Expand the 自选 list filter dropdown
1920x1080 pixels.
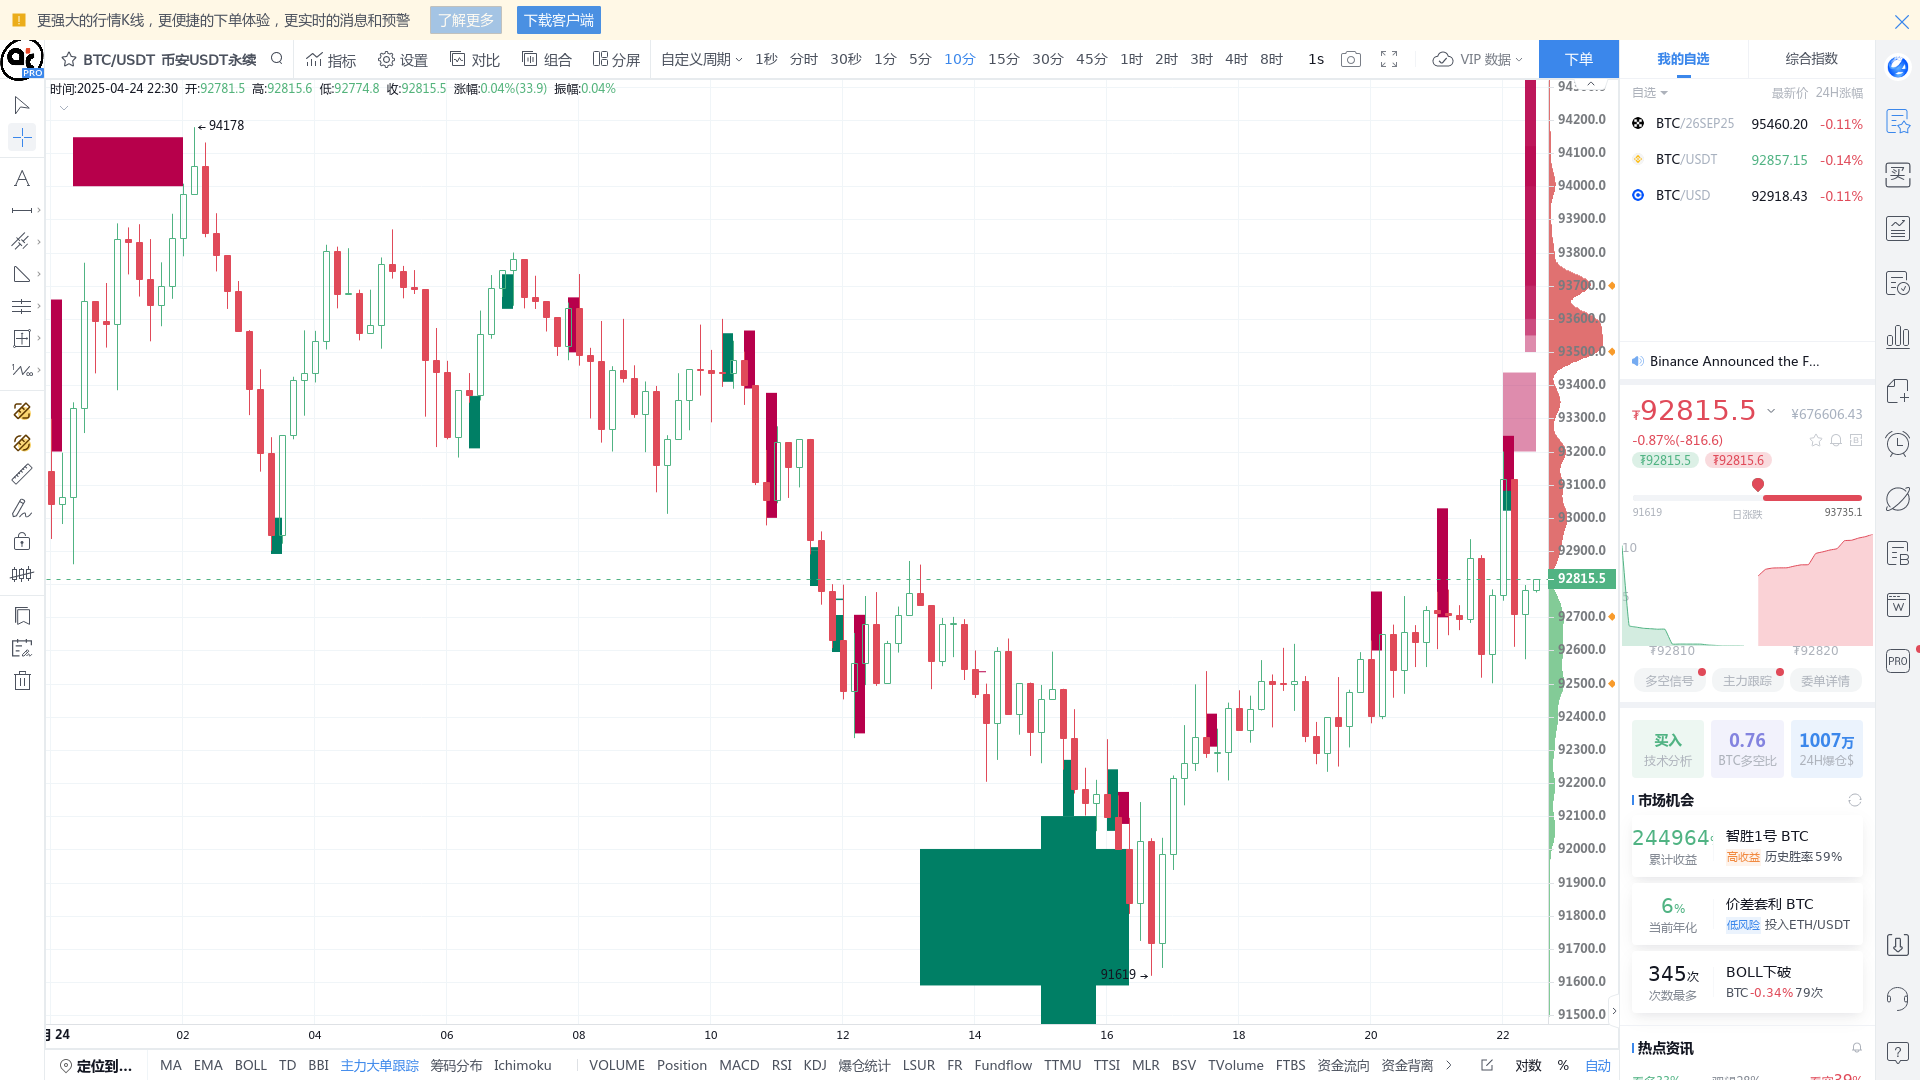click(x=1650, y=93)
